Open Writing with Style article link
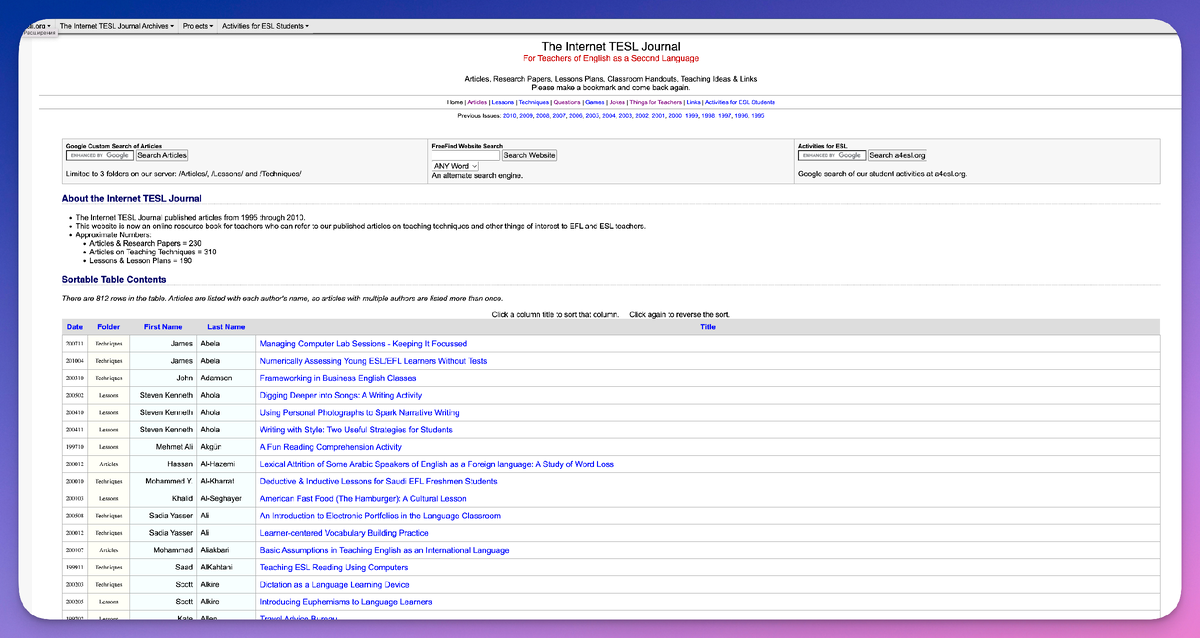 [x=356, y=430]
